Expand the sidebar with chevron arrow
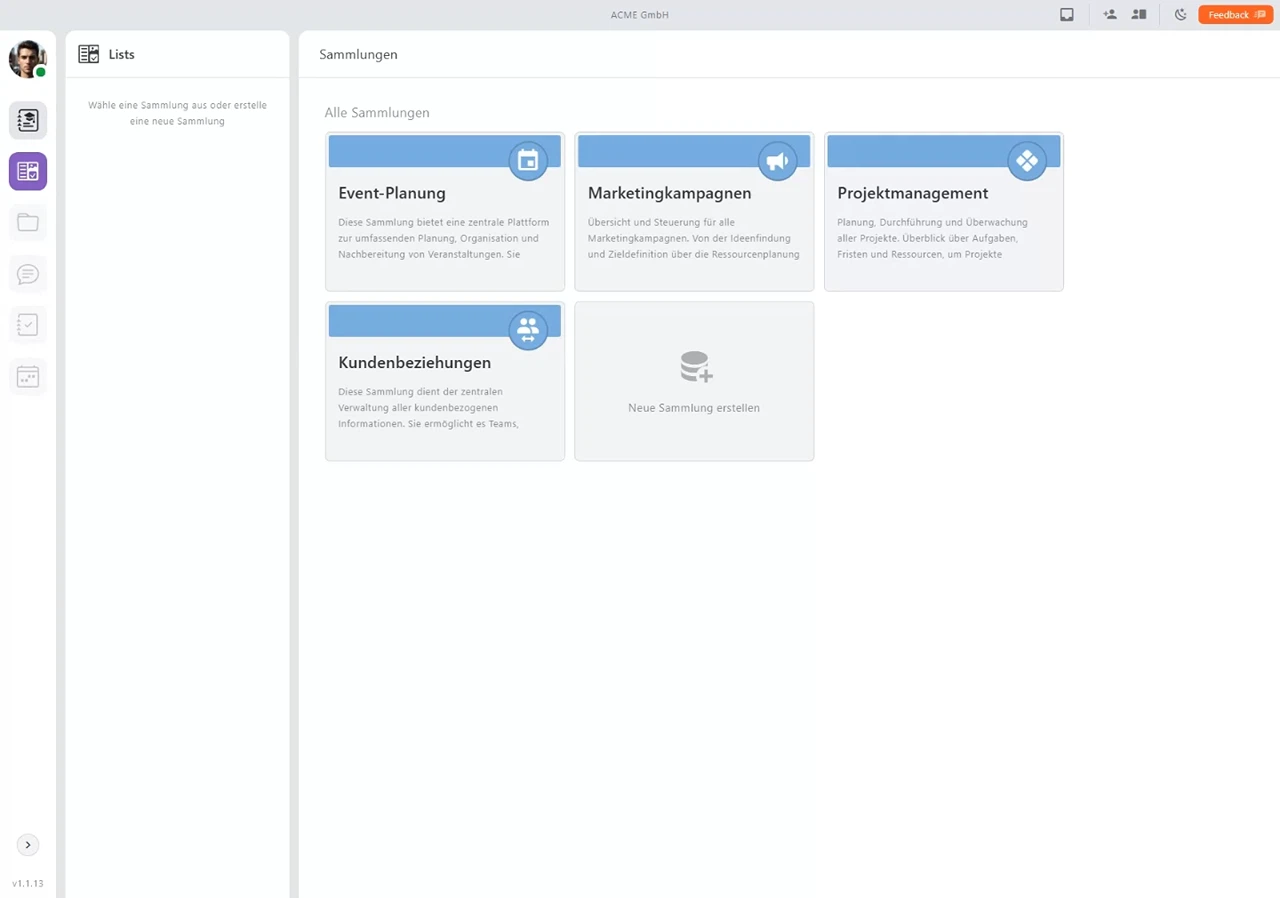Viewport: 1280px width, 898px height. (28, 845)
